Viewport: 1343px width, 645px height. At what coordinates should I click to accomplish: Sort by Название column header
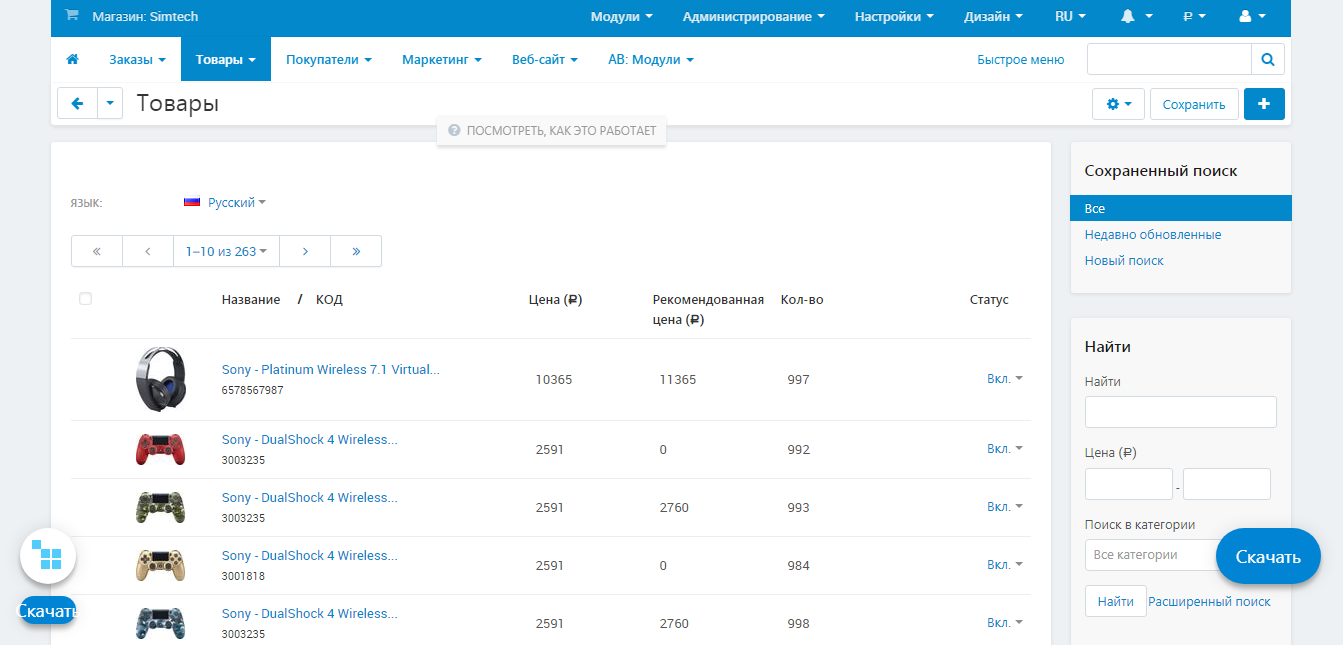tap(251, 299)
